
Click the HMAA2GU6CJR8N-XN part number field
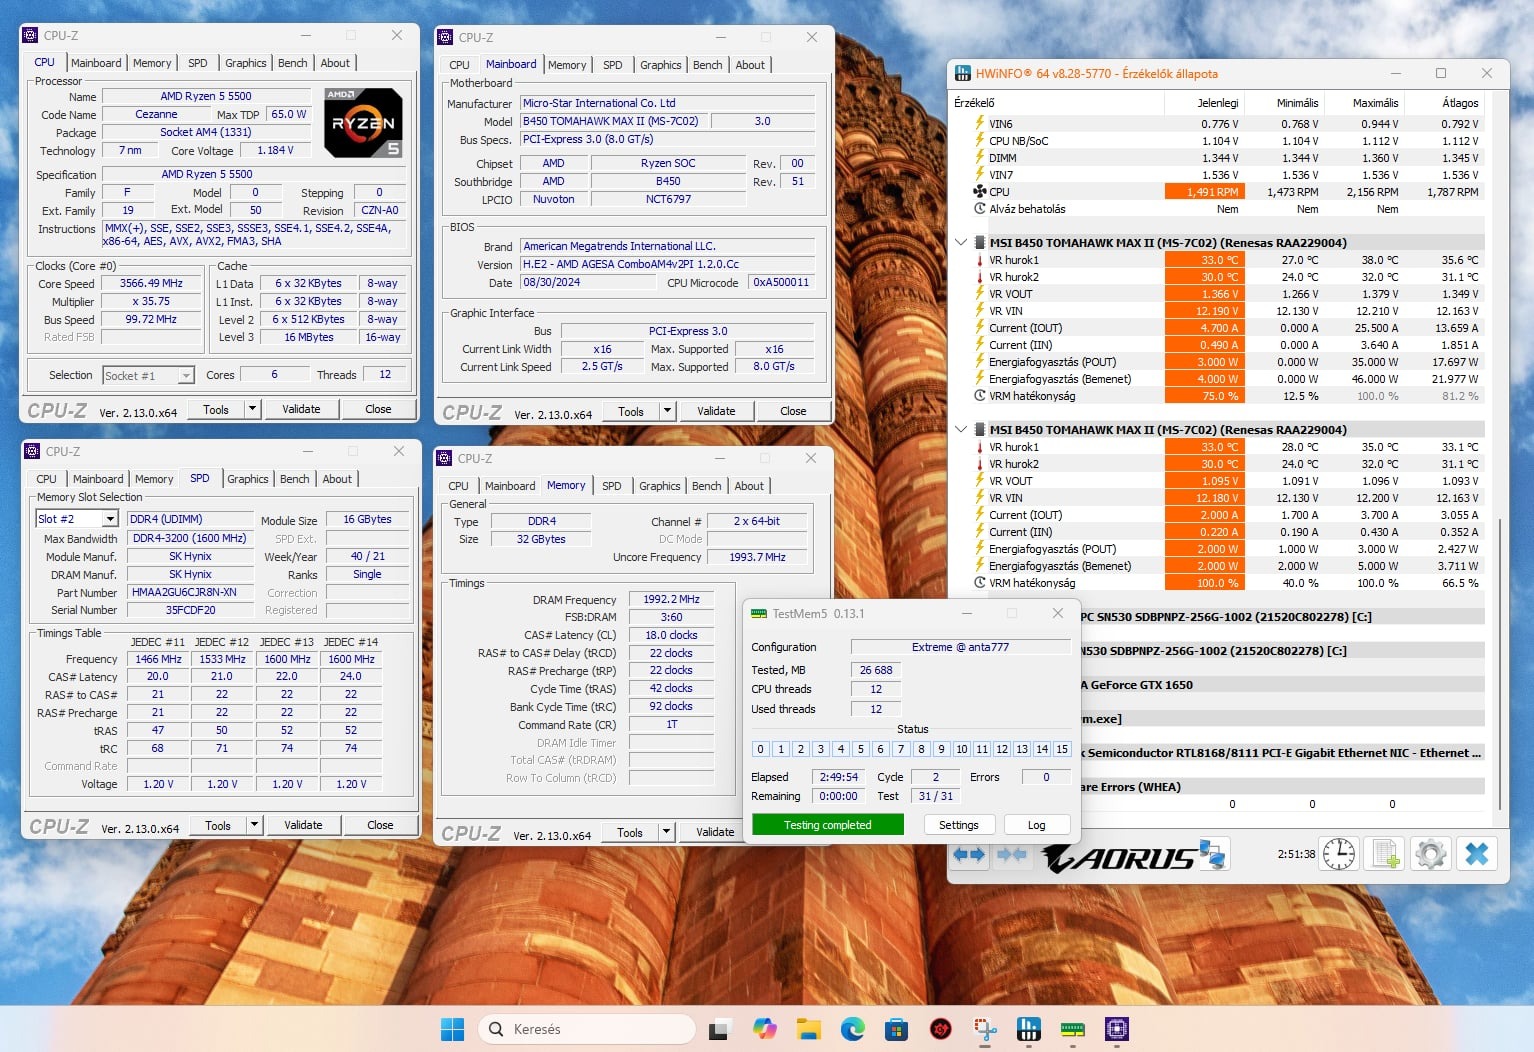tap(189, 592)
